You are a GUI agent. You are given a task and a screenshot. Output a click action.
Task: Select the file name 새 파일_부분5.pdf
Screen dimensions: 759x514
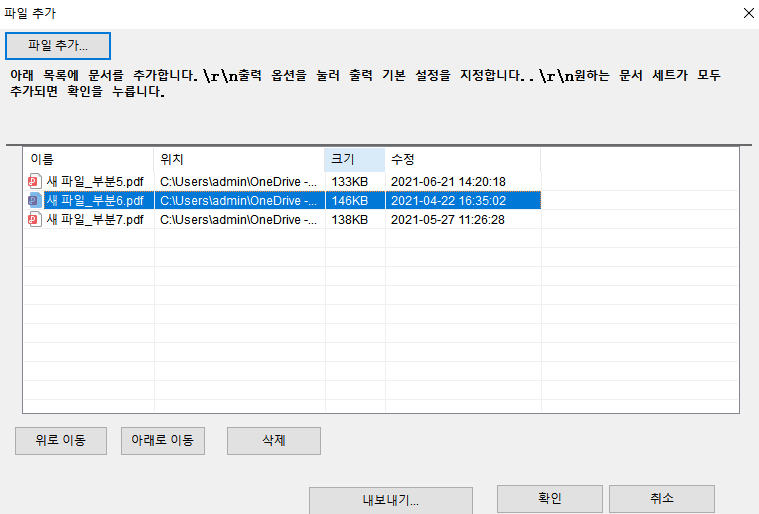tap(95, 181)
